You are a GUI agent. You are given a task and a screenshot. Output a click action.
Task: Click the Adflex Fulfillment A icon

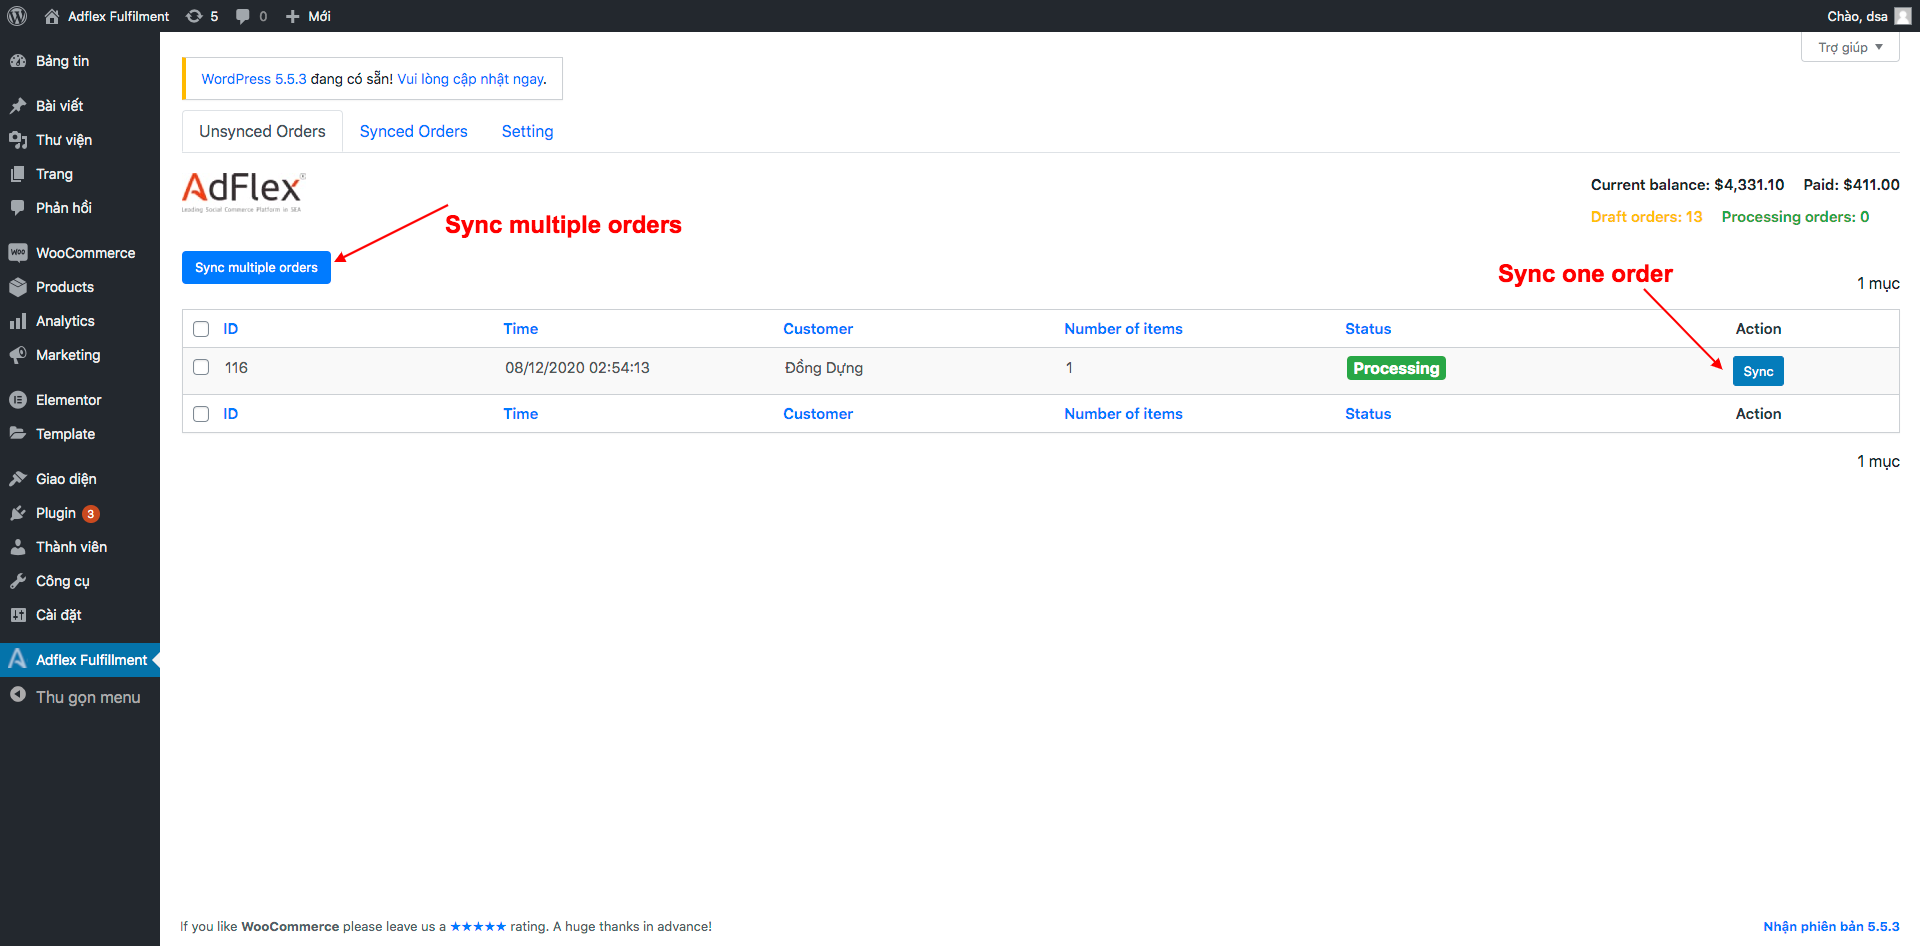click(x=17, y=659)
